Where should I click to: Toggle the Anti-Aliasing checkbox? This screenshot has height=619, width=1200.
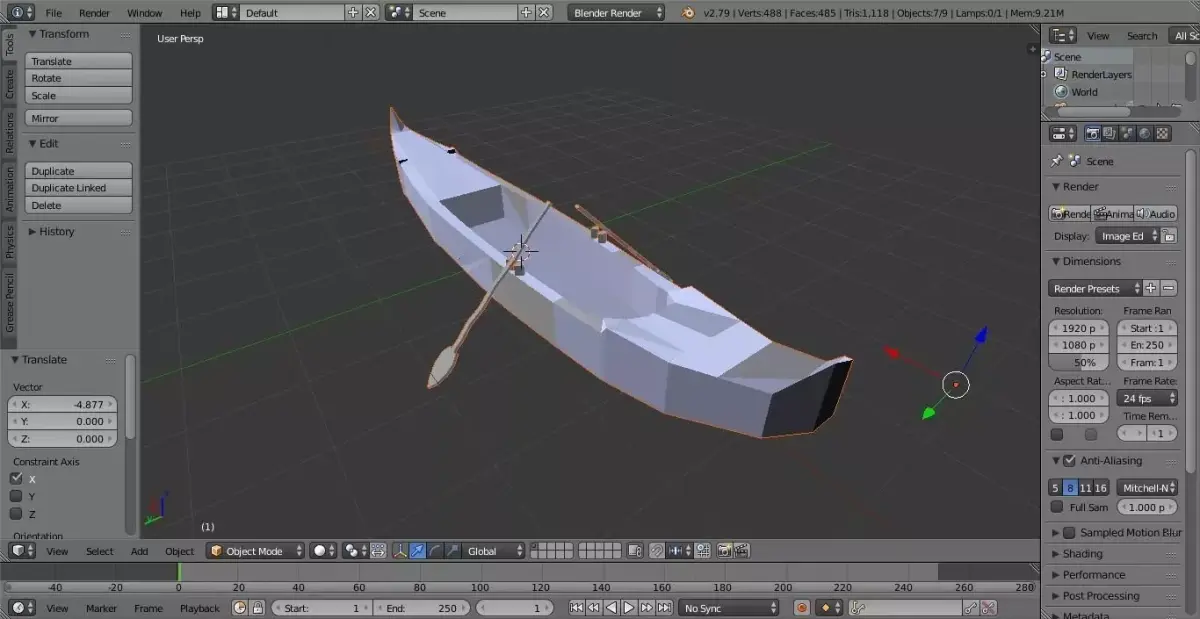point(1070,461)
